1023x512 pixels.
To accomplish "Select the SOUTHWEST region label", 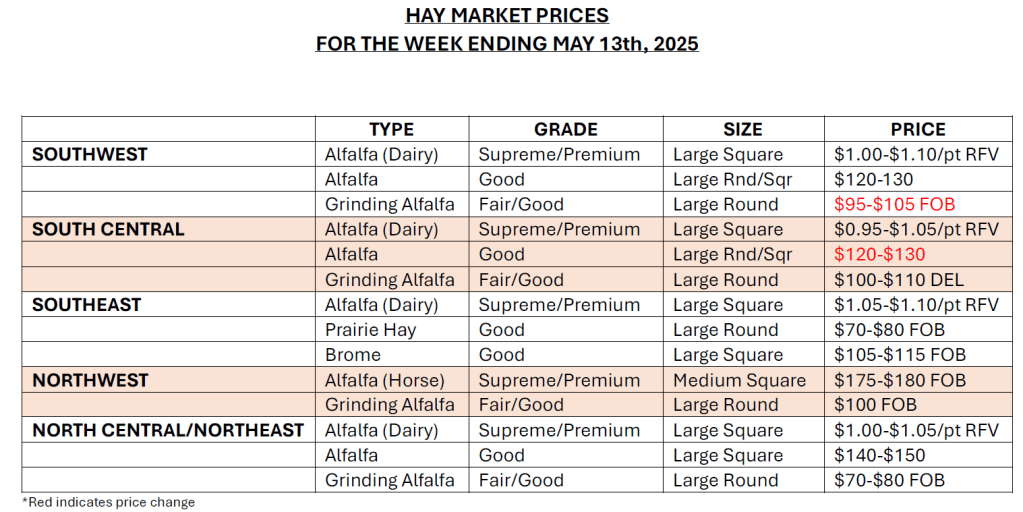I will coord(90,154).
